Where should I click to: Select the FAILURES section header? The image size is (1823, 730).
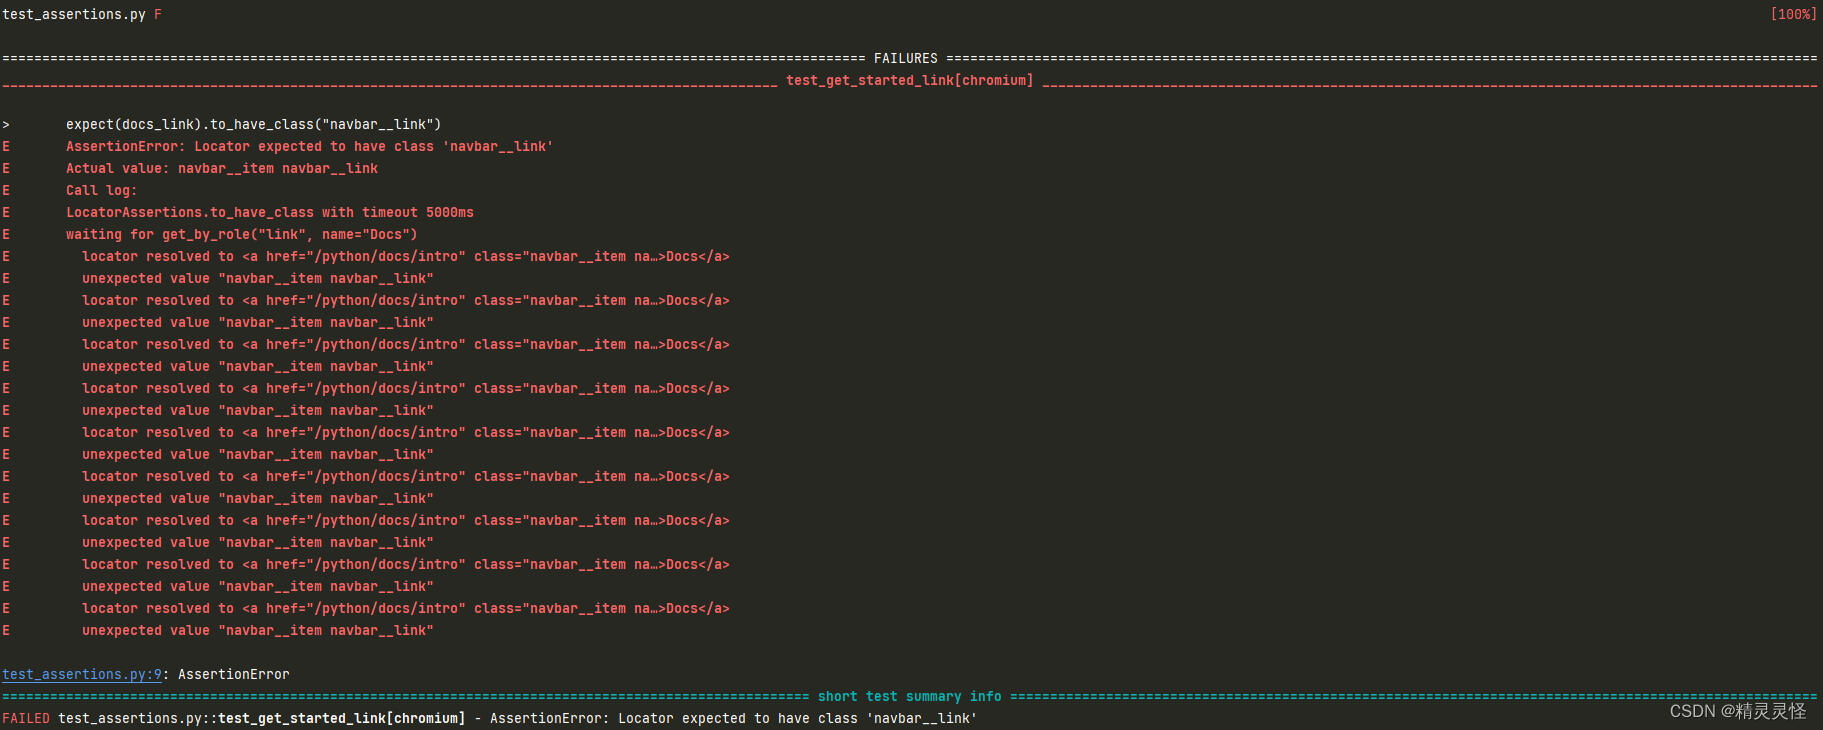[906, 59]
